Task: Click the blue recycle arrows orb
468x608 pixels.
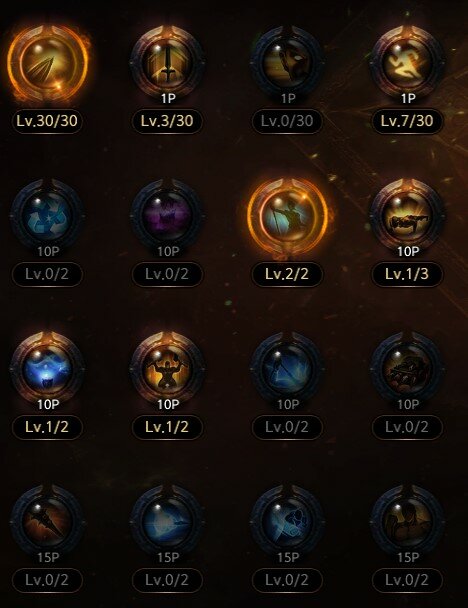Action: [47, 216]
